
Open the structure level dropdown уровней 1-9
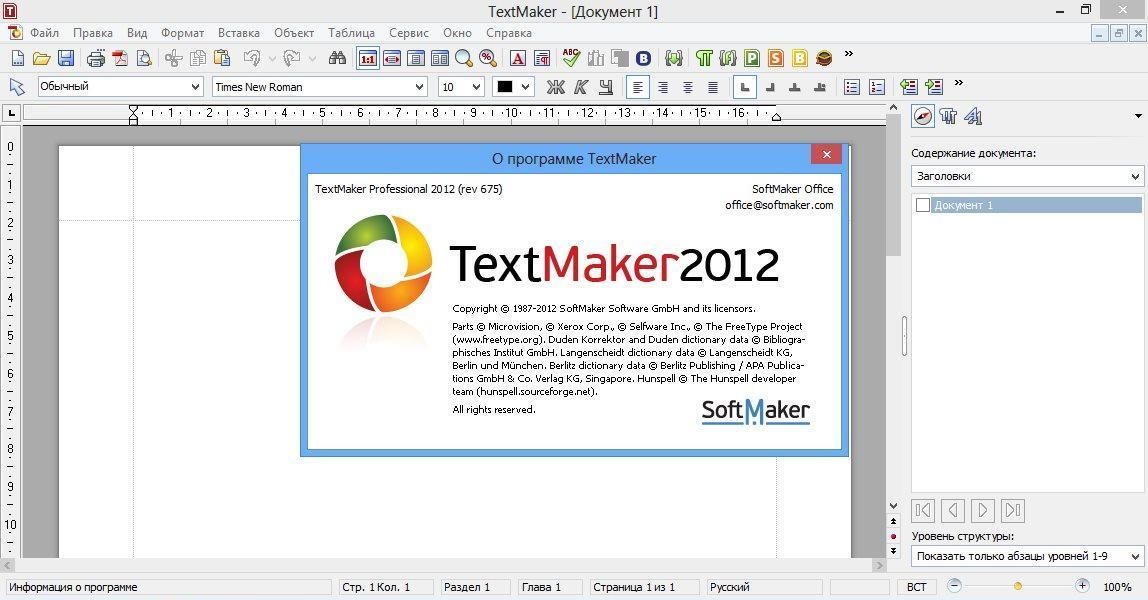[x=1136, y=557]
